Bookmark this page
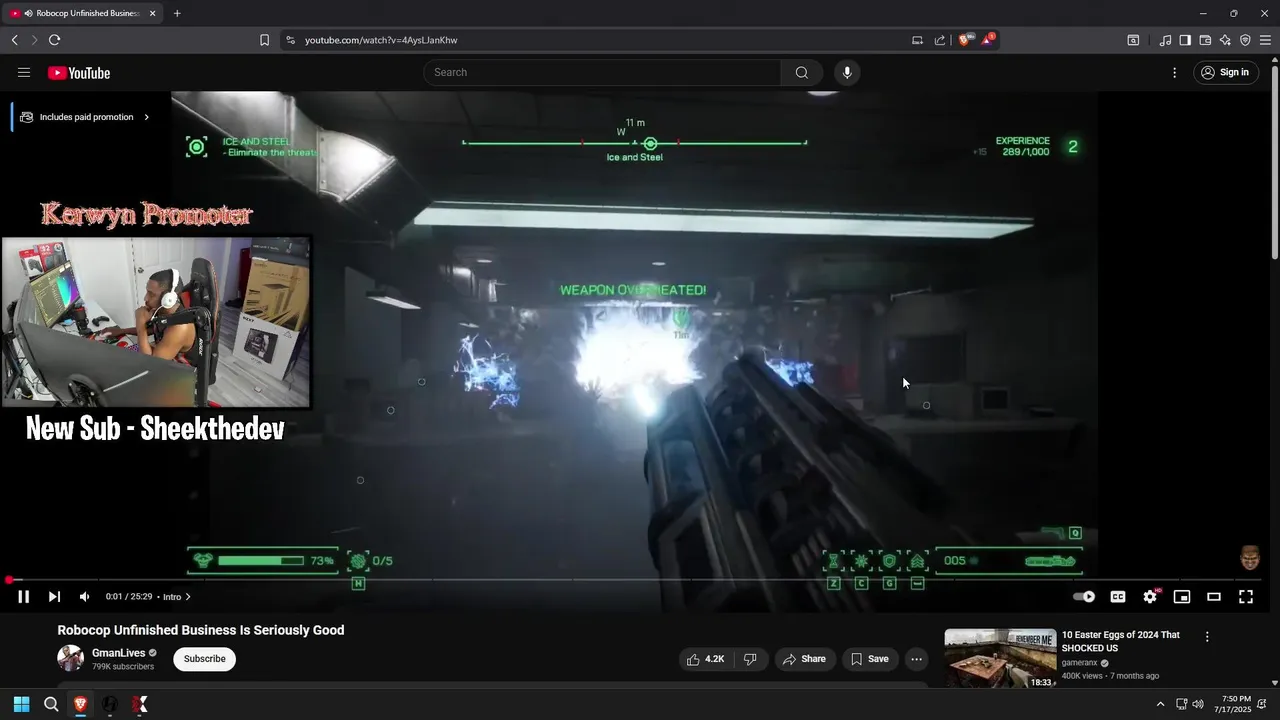 (264, 40)
